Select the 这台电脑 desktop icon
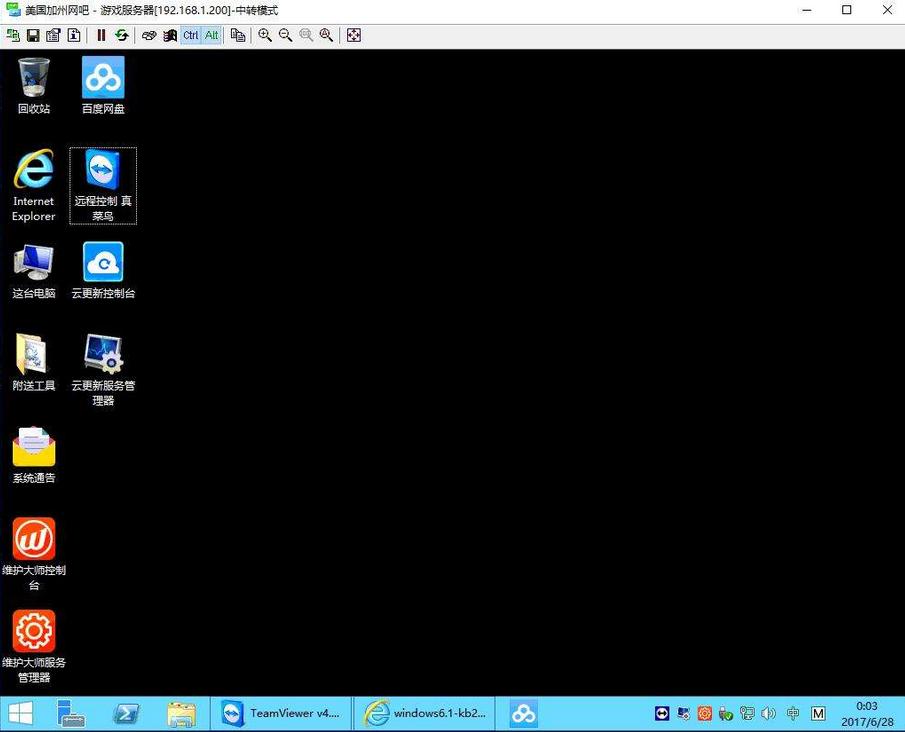The image size is (905, 732). click(x=33, y=271)
